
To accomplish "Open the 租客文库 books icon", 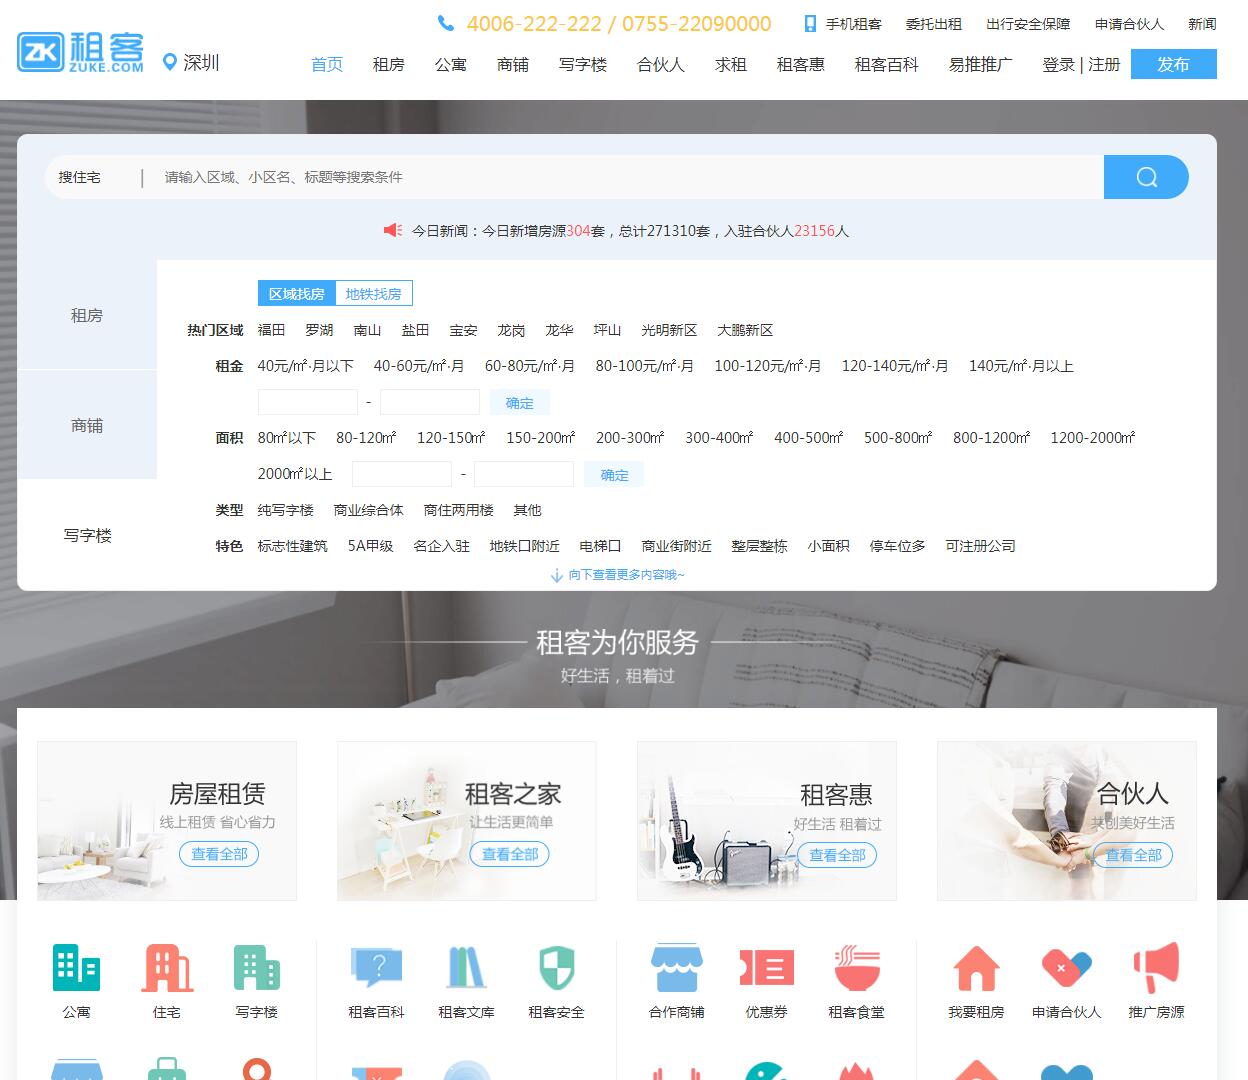I will click(x=467, y=967).
